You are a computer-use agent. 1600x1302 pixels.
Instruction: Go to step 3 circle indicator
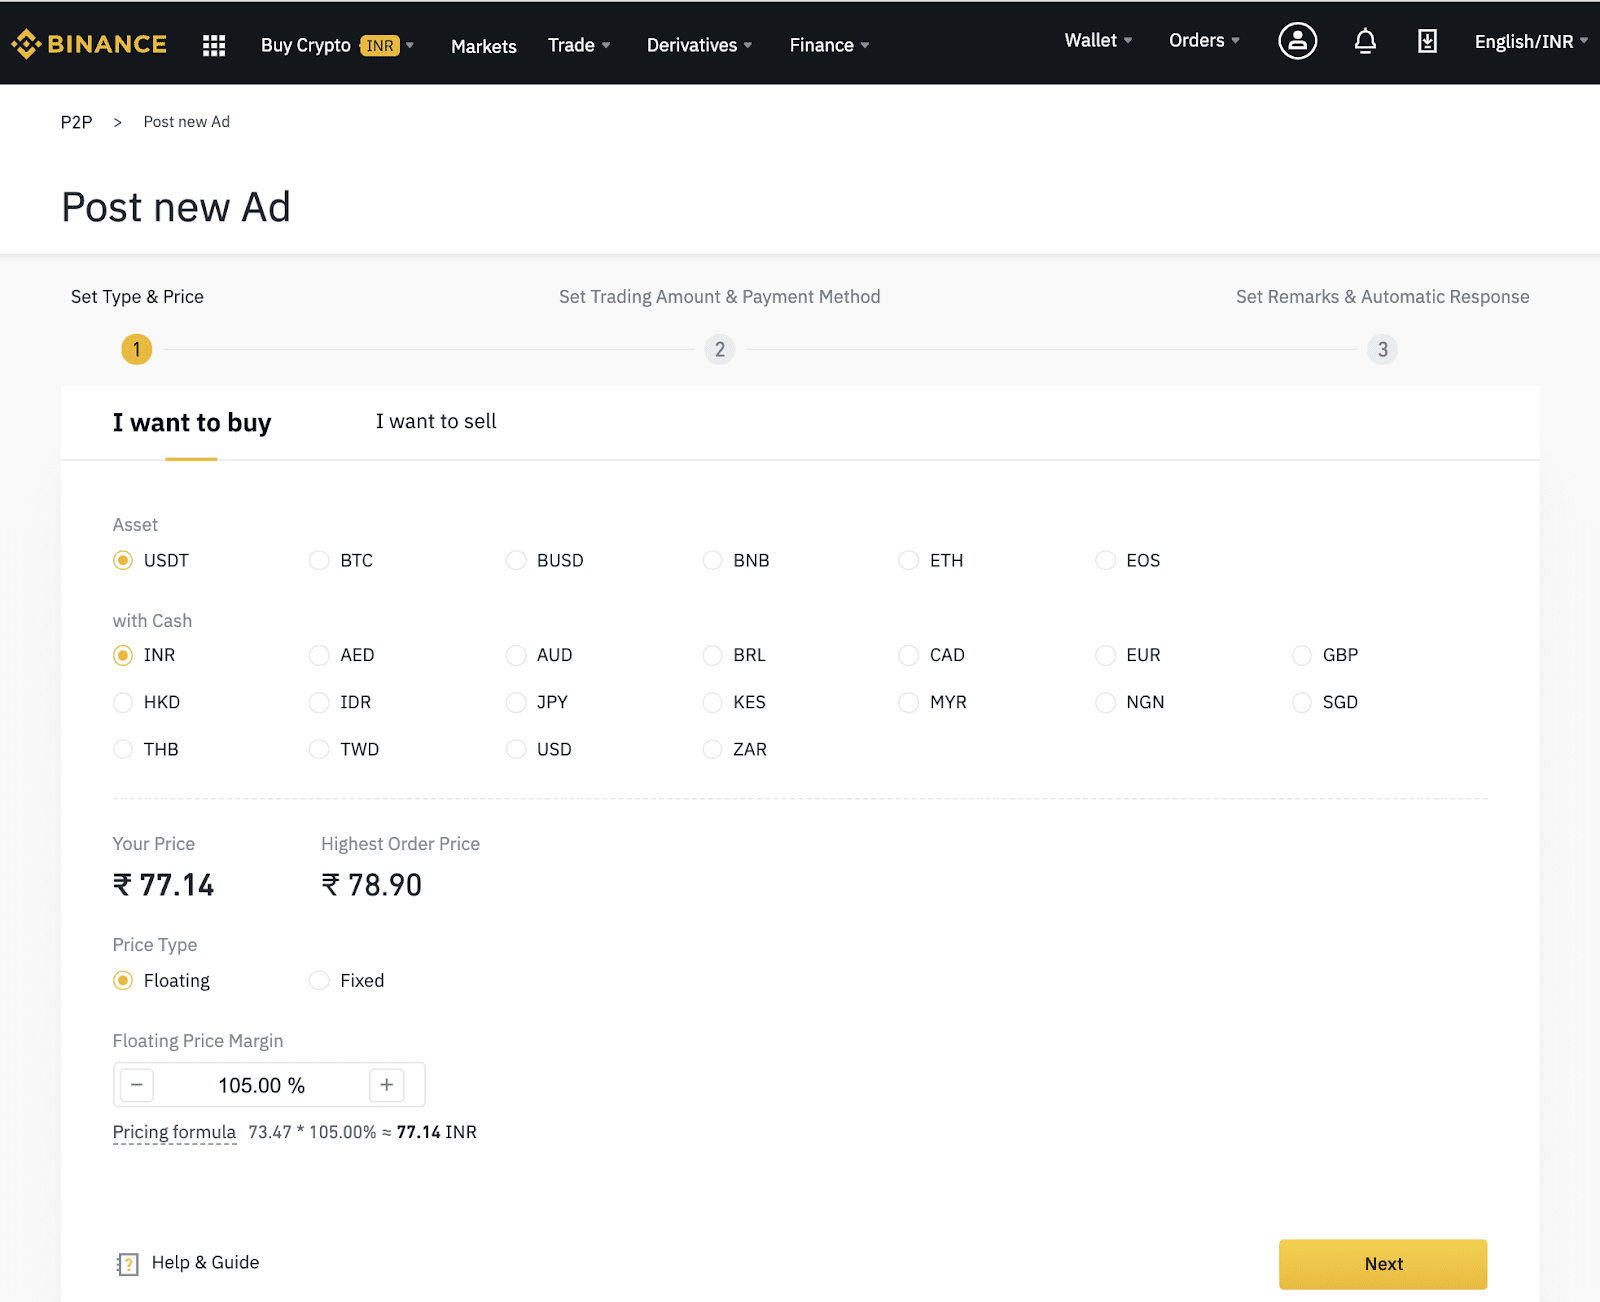[1383, 349]
